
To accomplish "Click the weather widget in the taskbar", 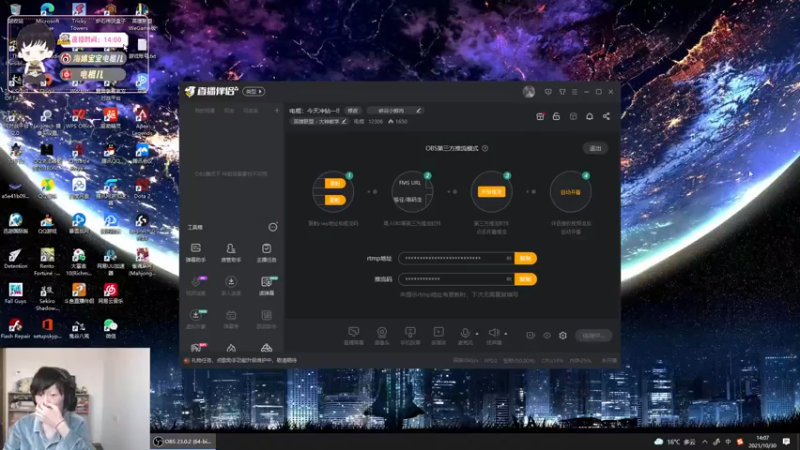I will pyautogui.click(x=675, y=441).
